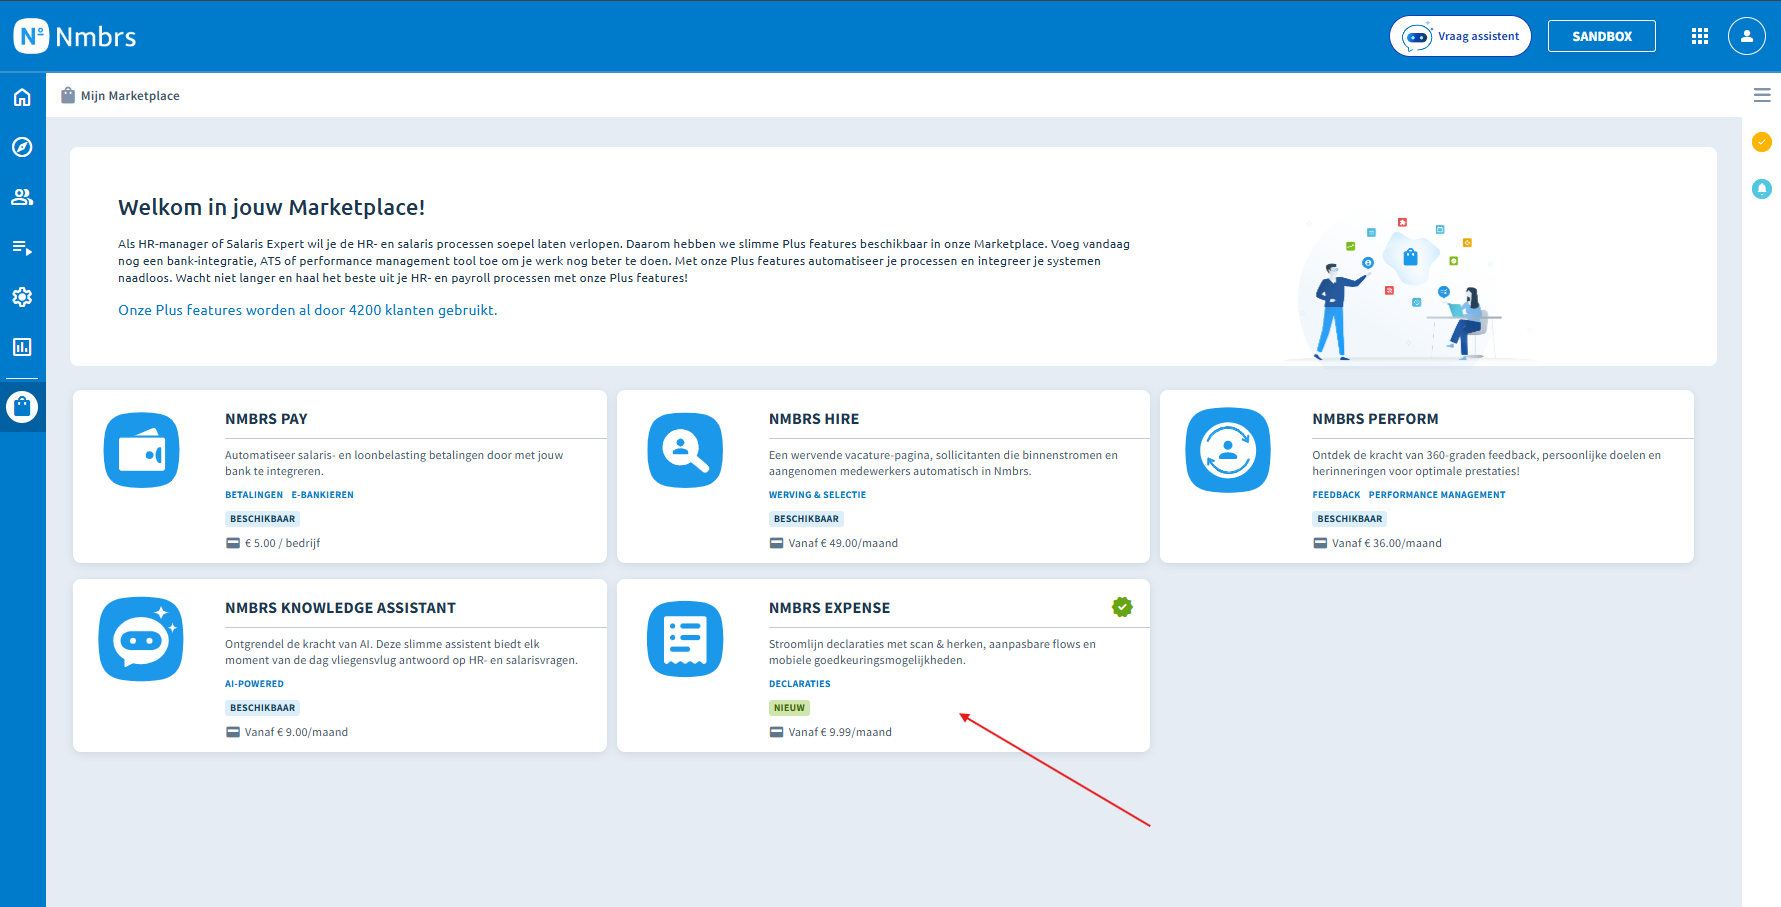The height and width of the screenshot is (907, 1781).
Task: Click the green verified badge on Nmbrs Expense
Action: 1122,607
